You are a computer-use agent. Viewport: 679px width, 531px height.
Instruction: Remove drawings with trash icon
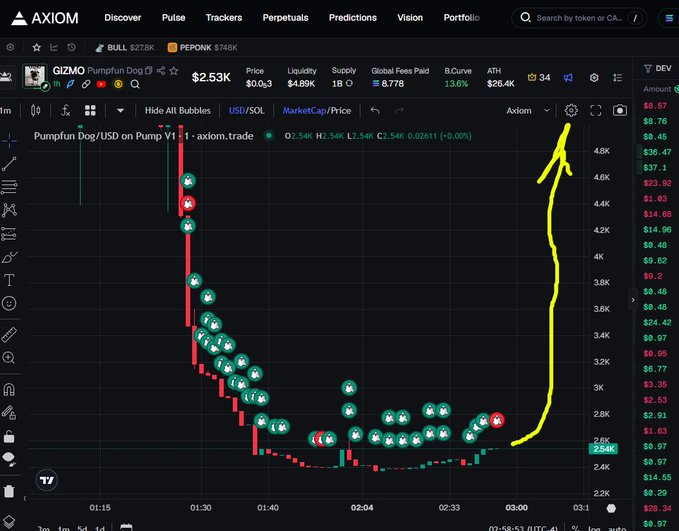(x=9, y=491)
